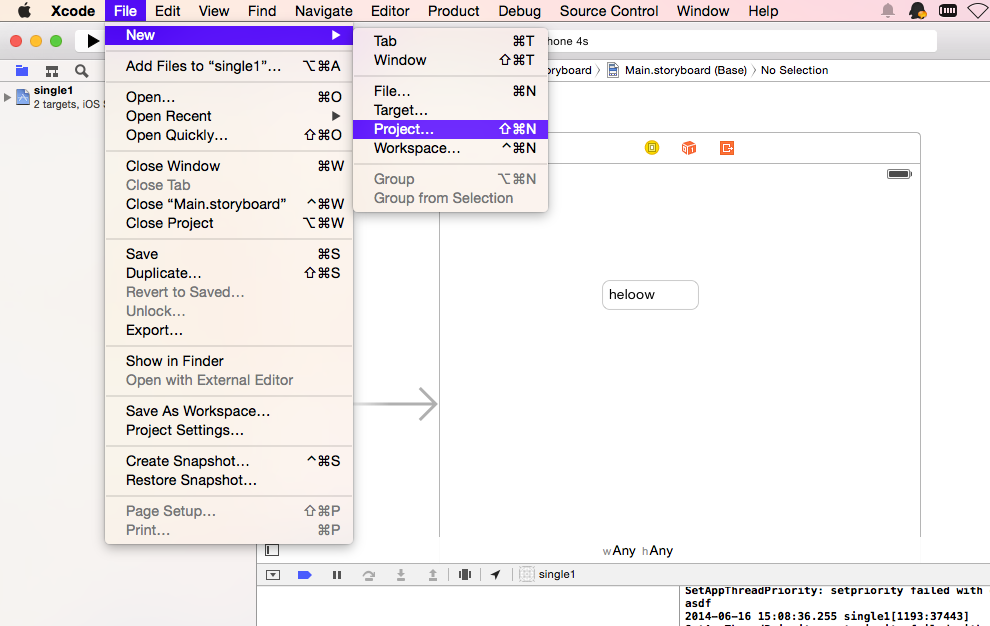Choose Target… in the New submenu
The width and height of the screenshot is (990, 626).
tap(450, 110)
